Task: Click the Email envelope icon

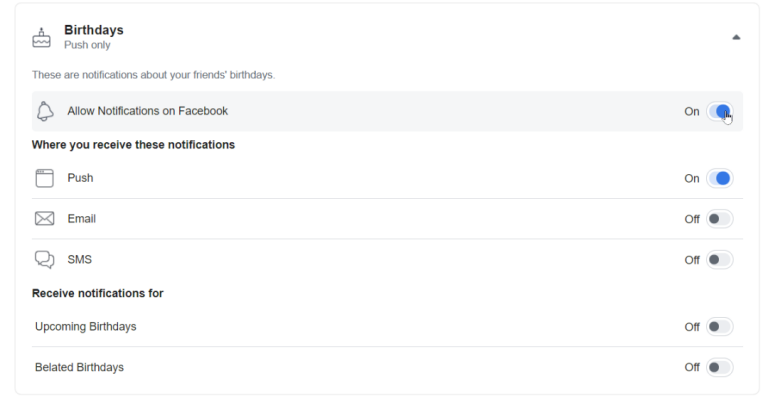Action: click(45, 218)
